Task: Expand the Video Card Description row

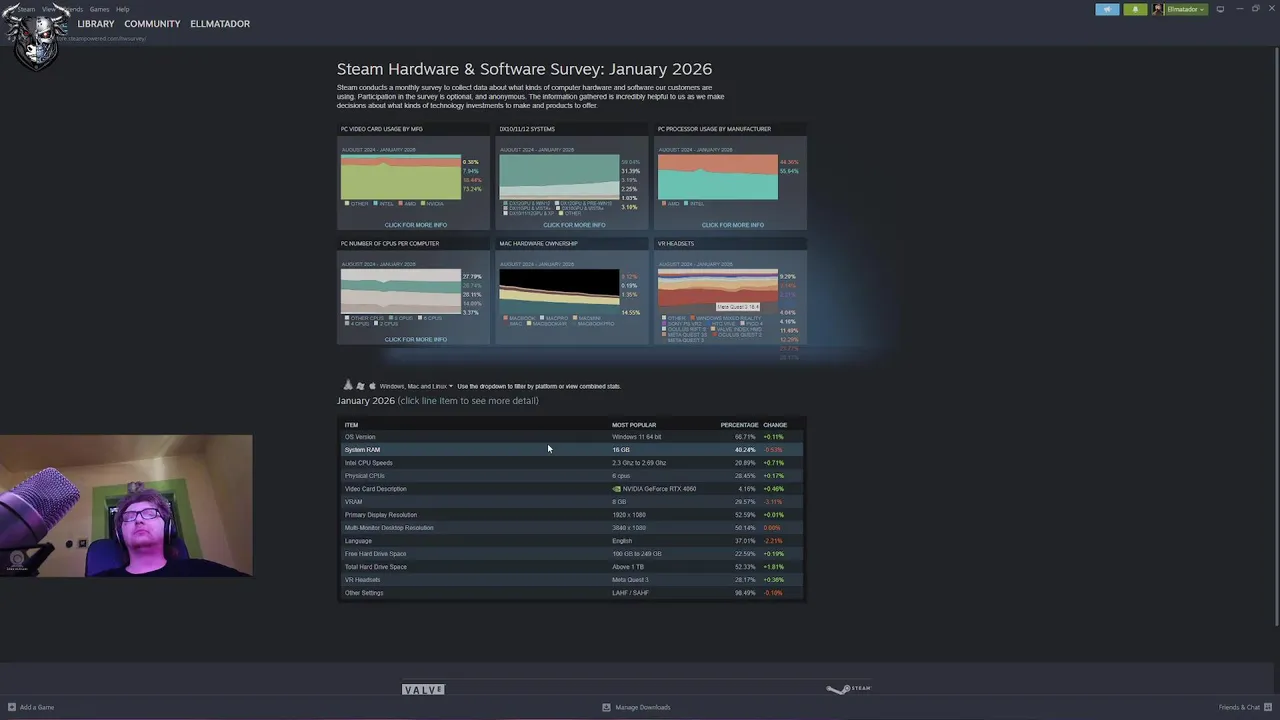Action: click(571, 489)
